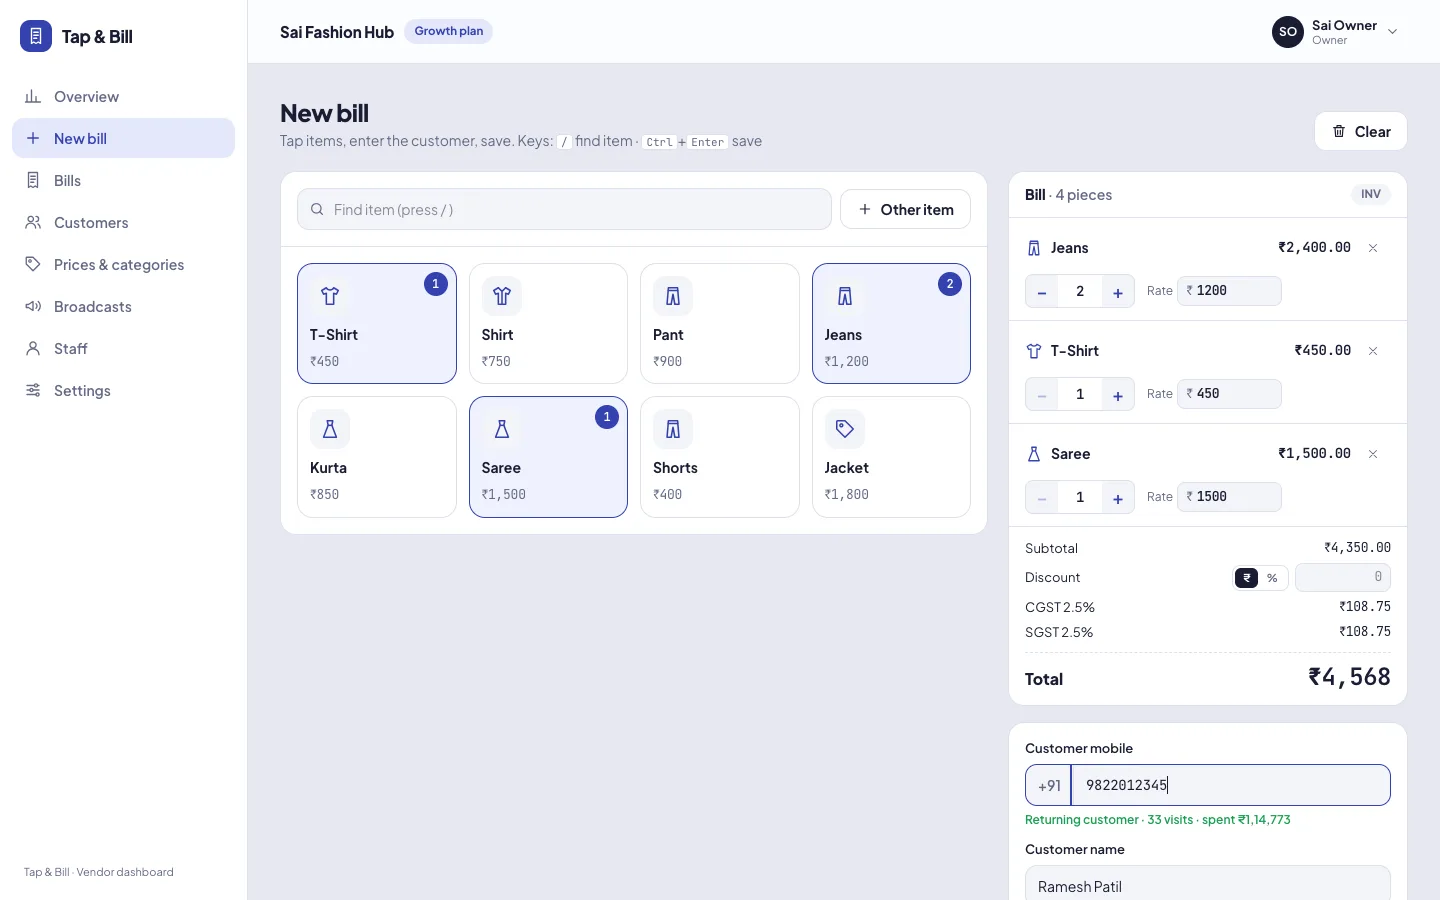Add a Pant to the bill
1440x900 pixels.
click(720, 323)
